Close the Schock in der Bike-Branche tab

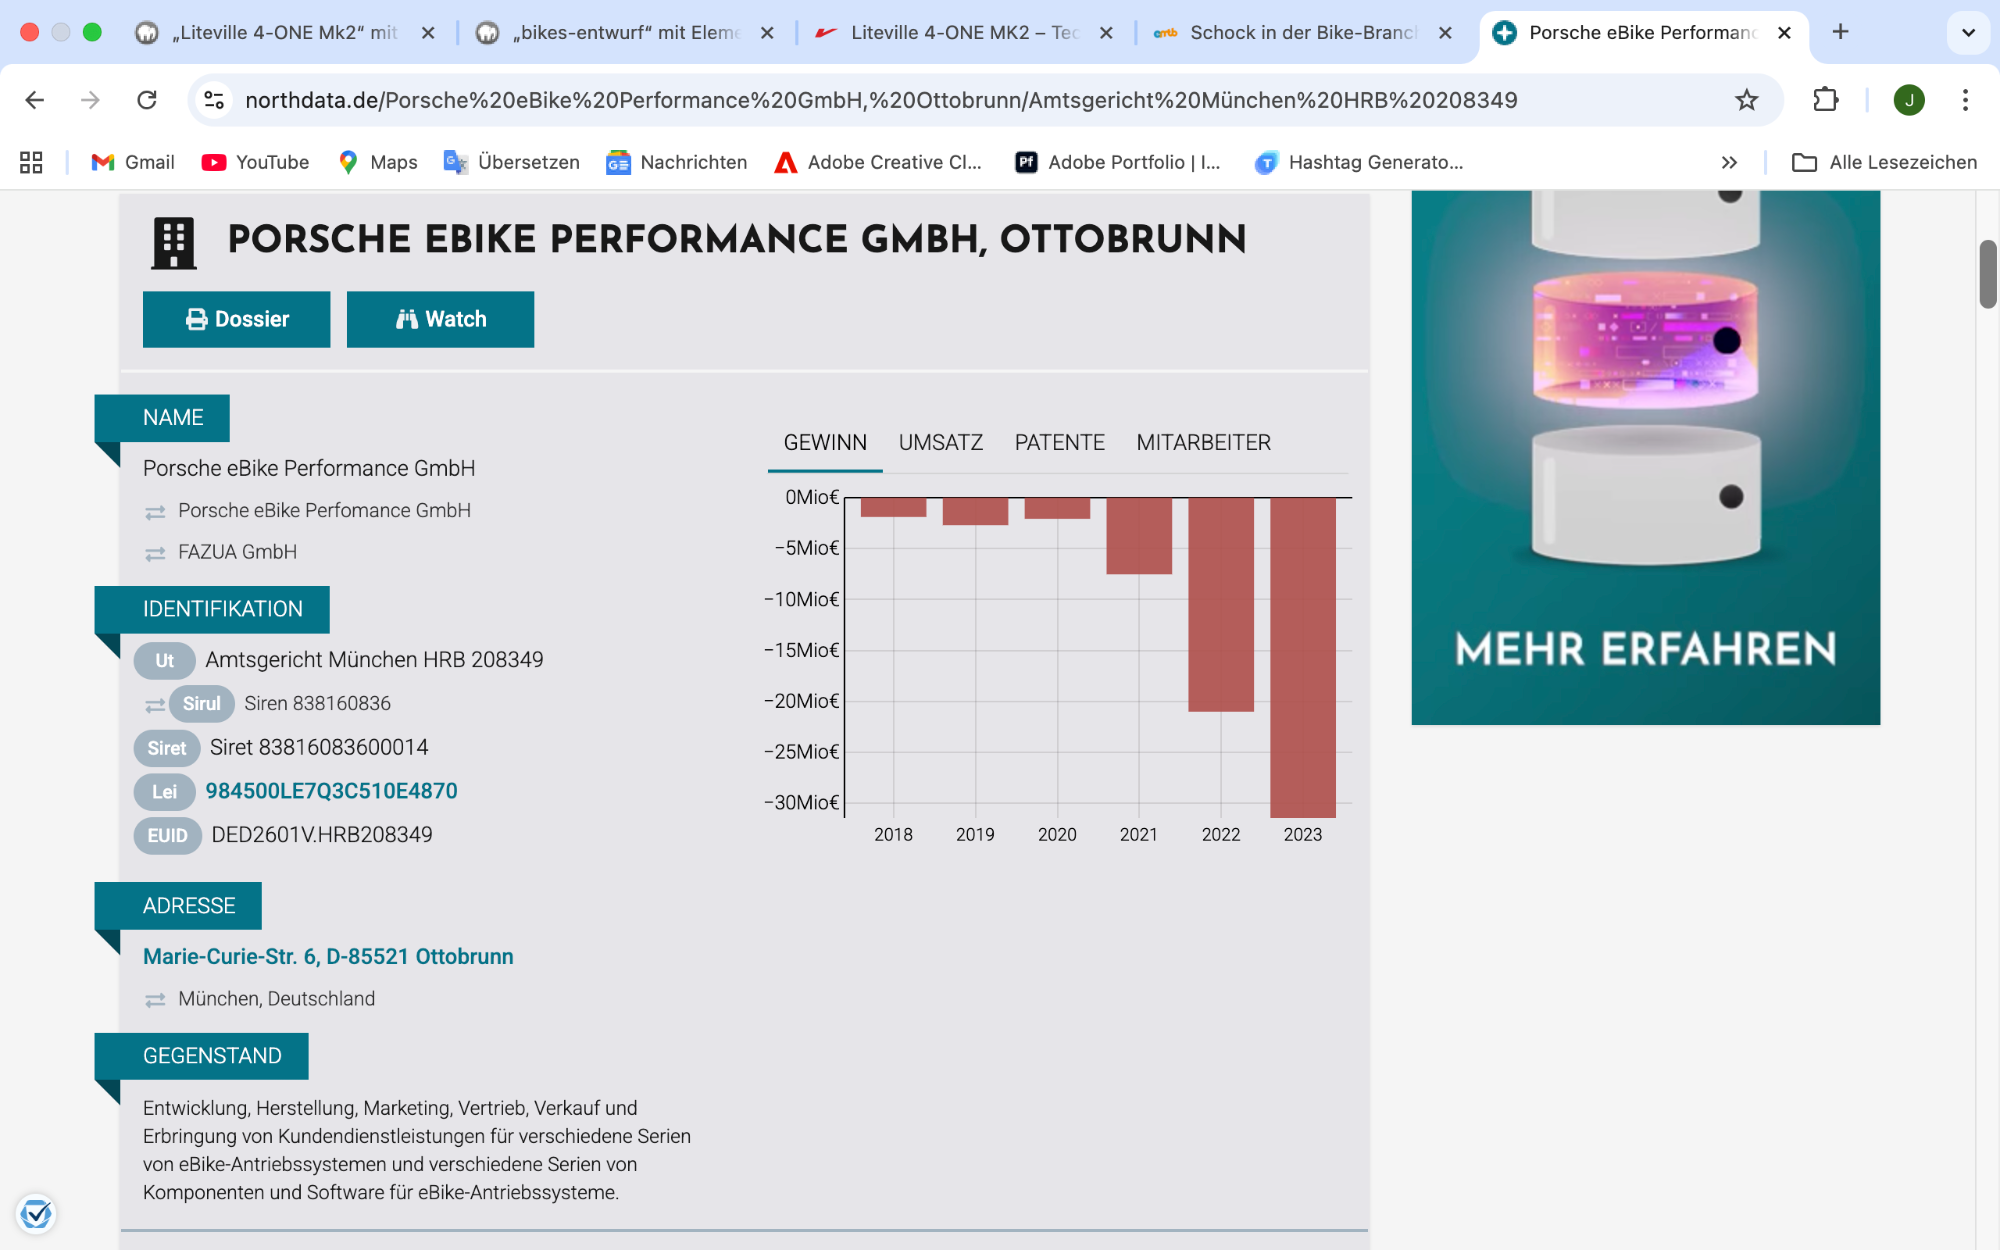point(1445,32)
